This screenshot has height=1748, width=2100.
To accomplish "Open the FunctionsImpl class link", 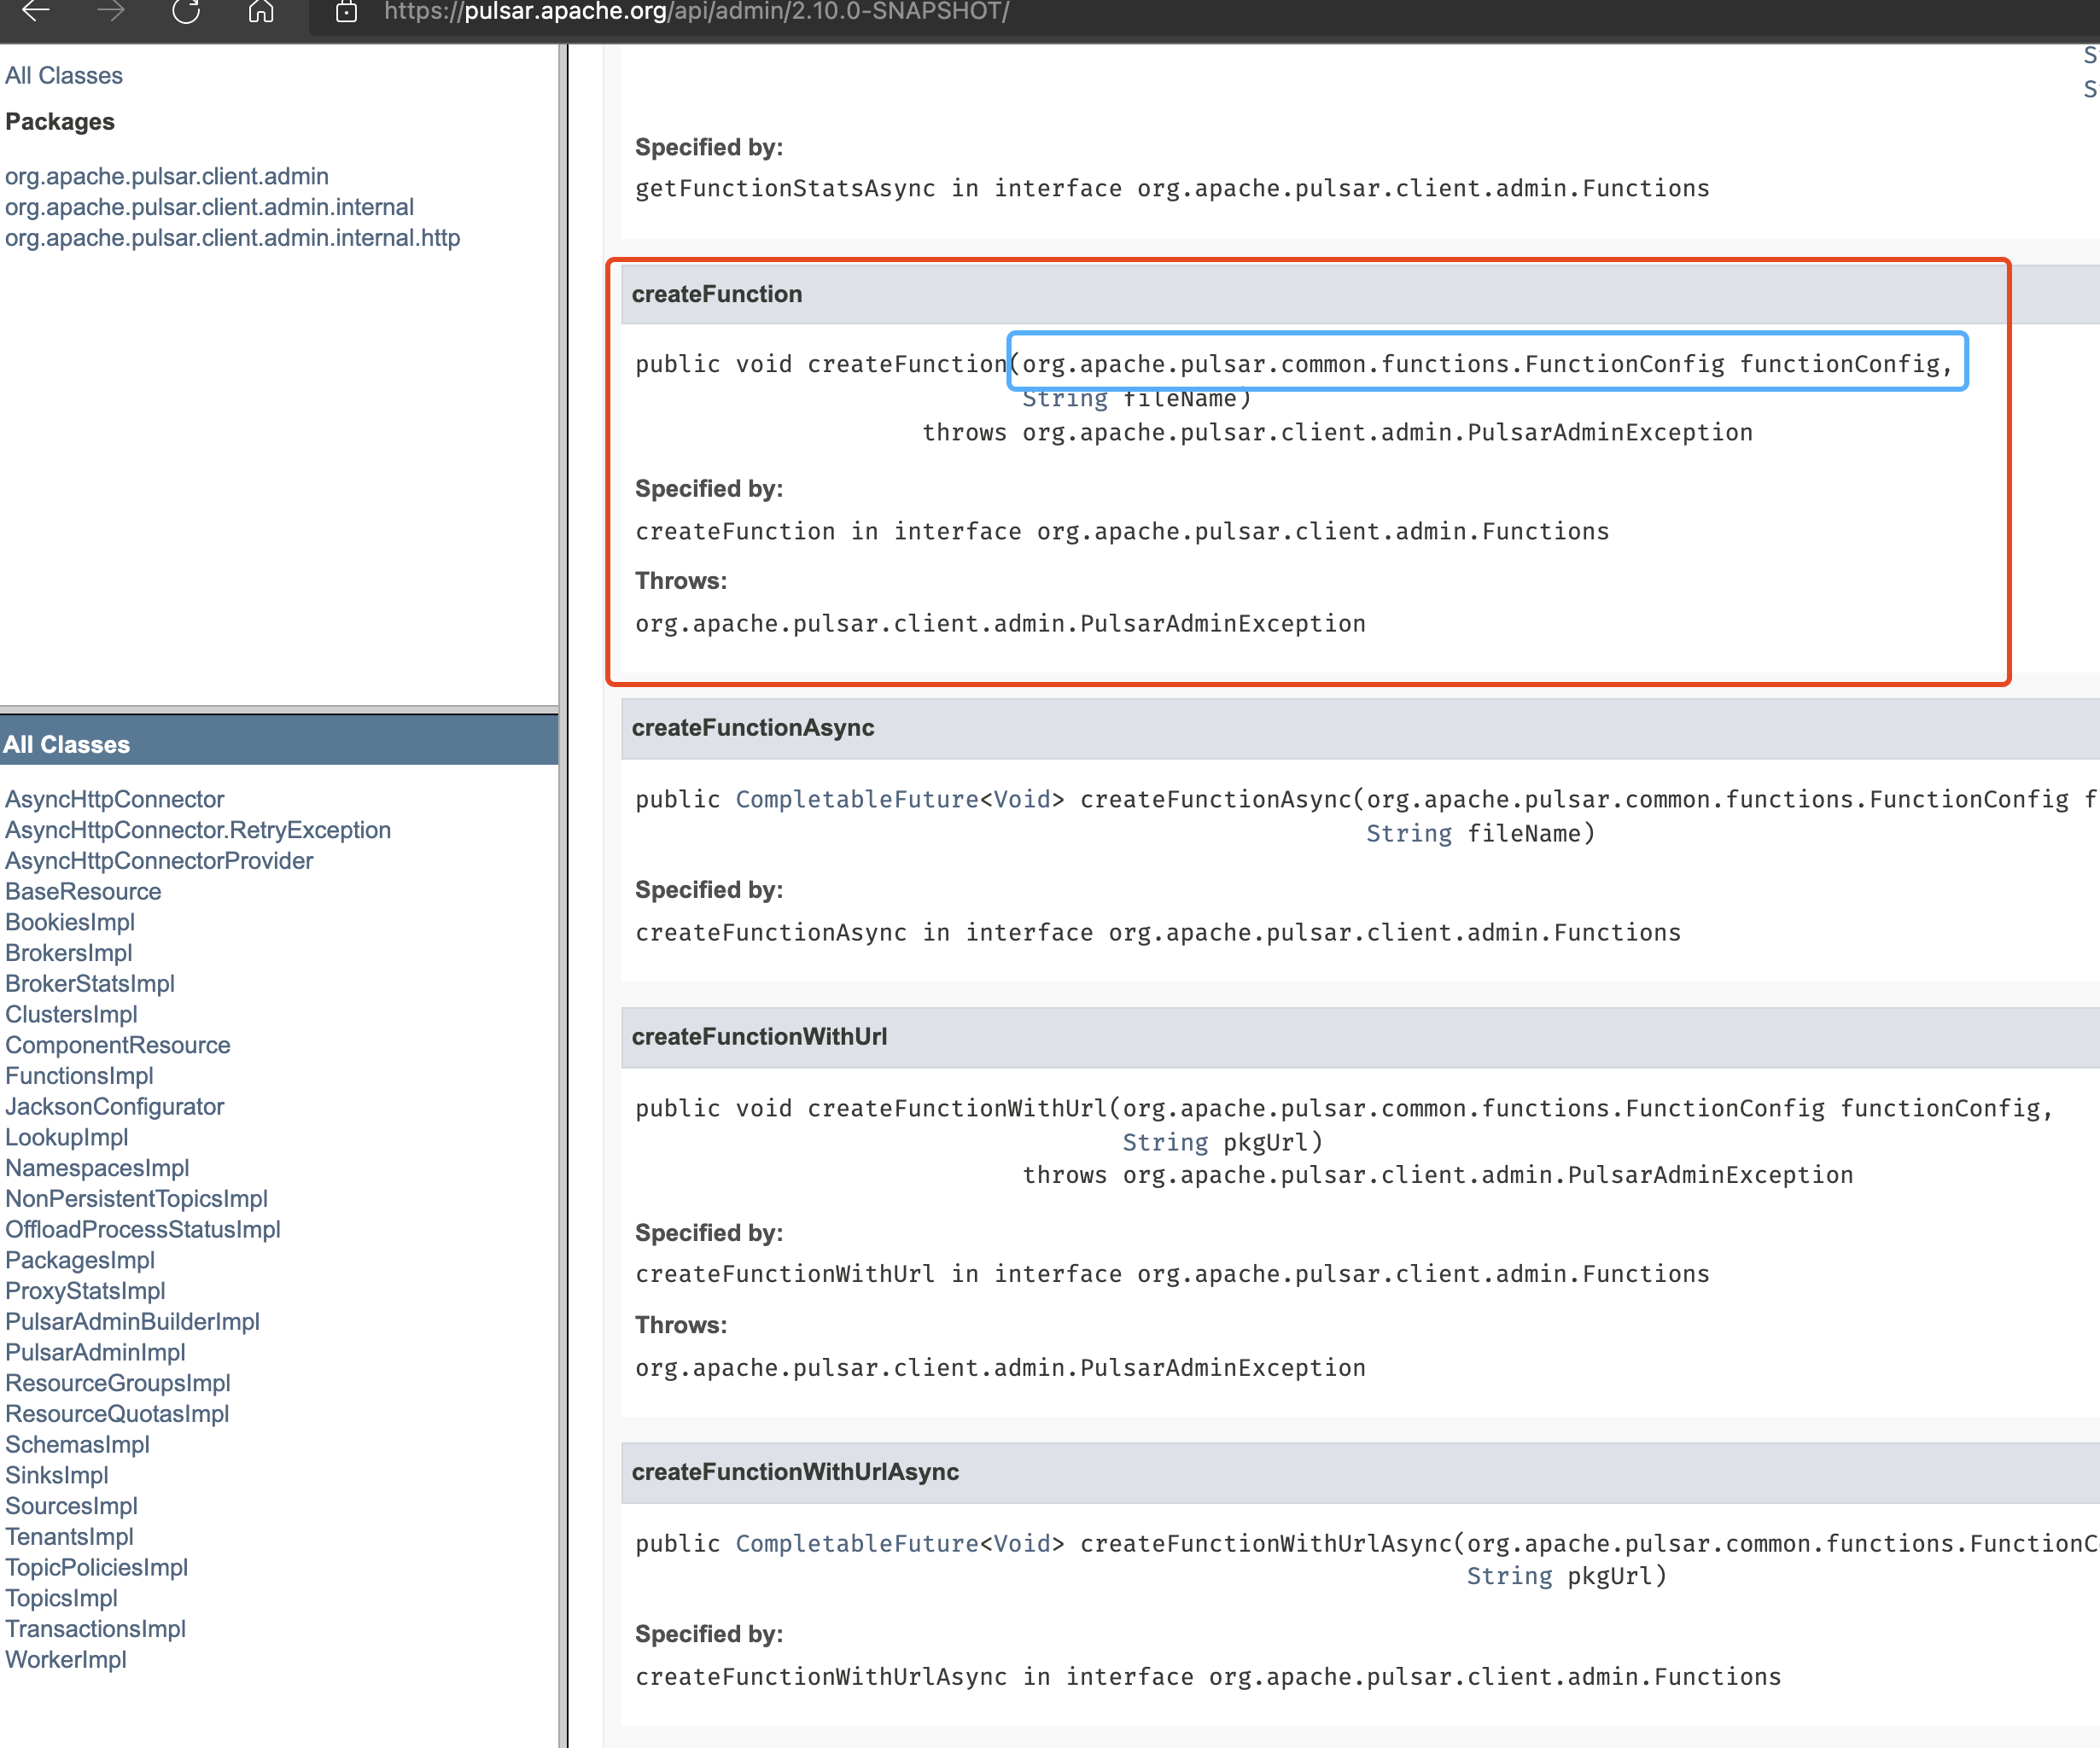I will tap(79, 1076).
